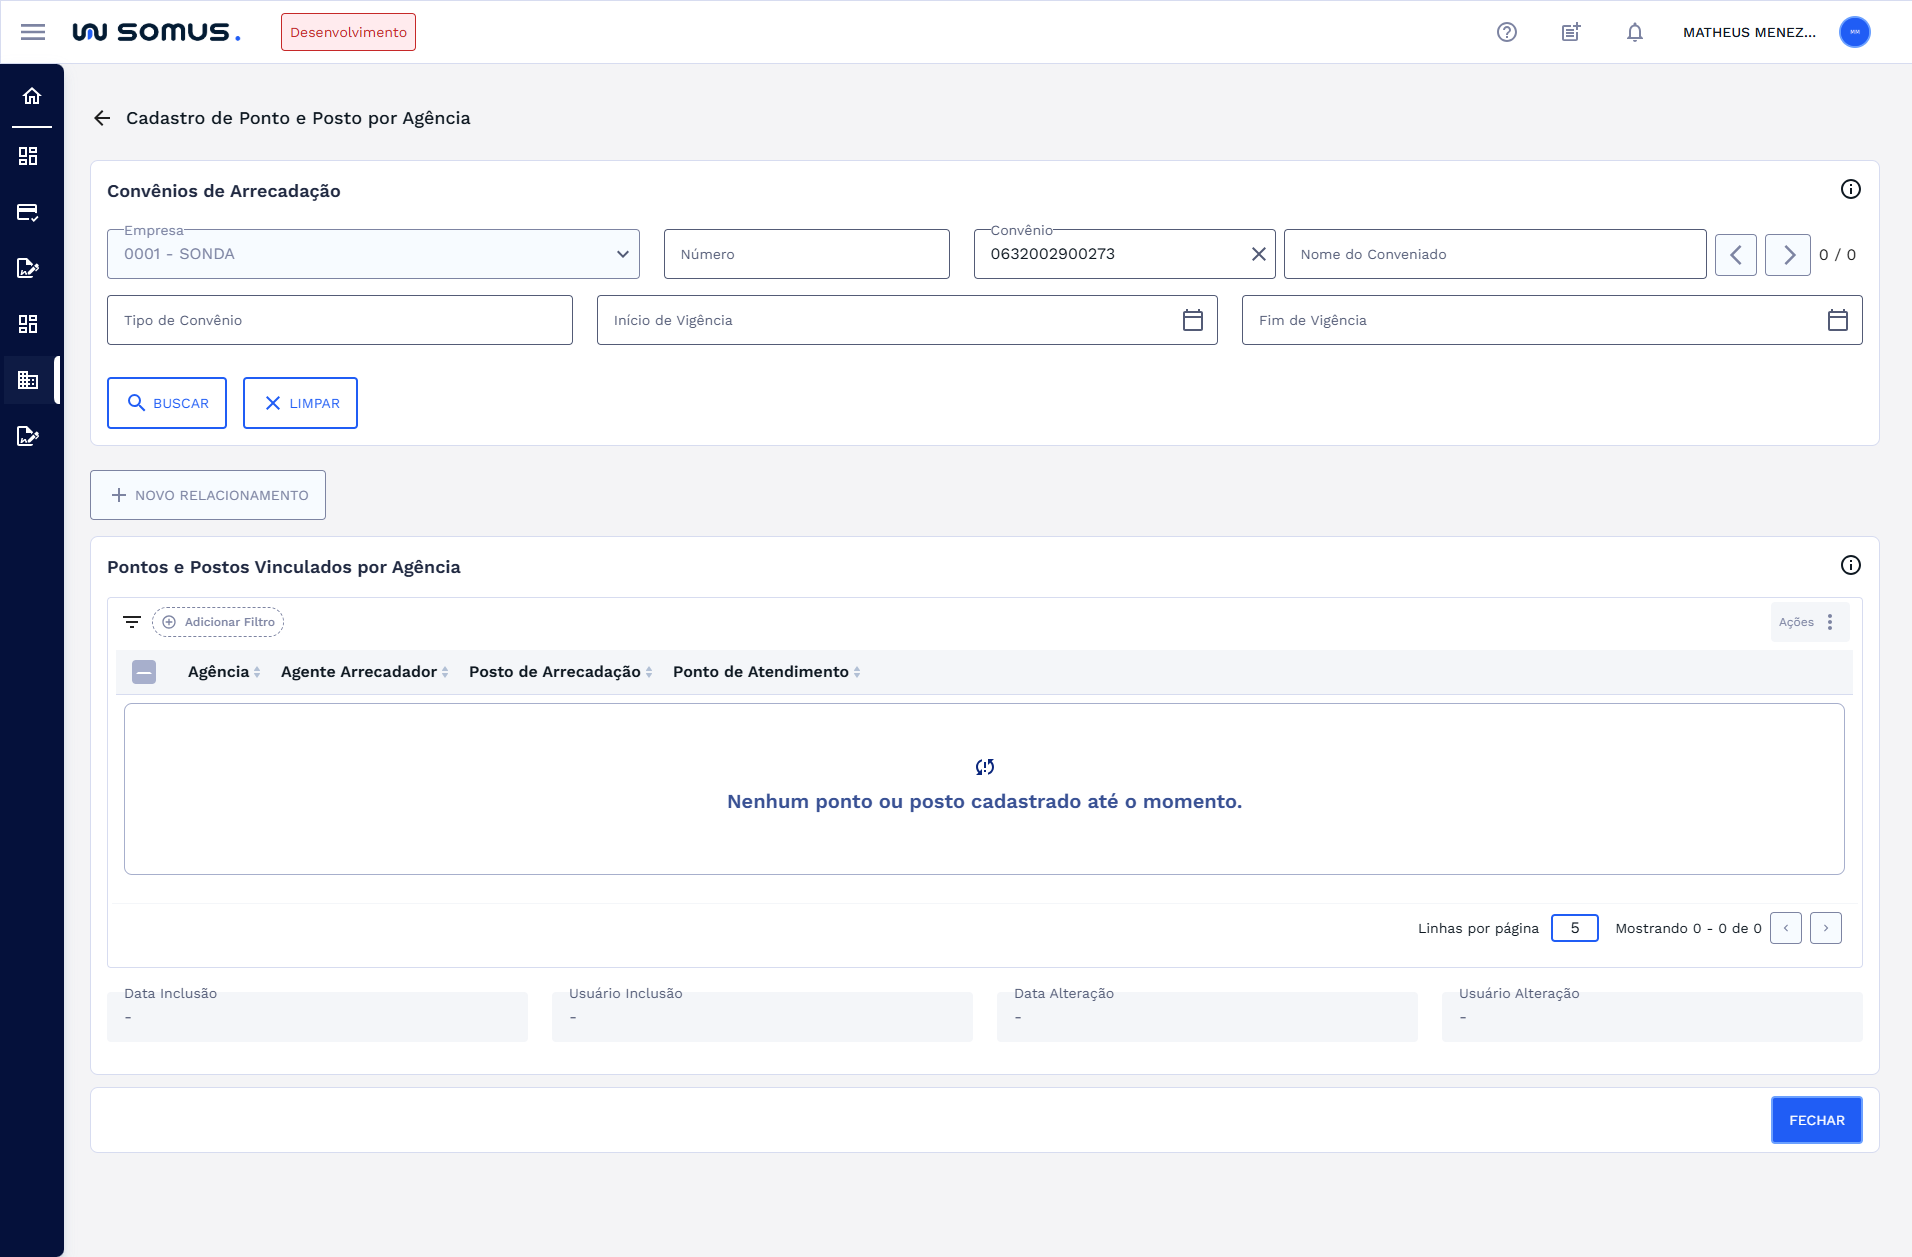
Task: Open the Início de Vigência calendar picker
Action: click(x=1192, y=320)
